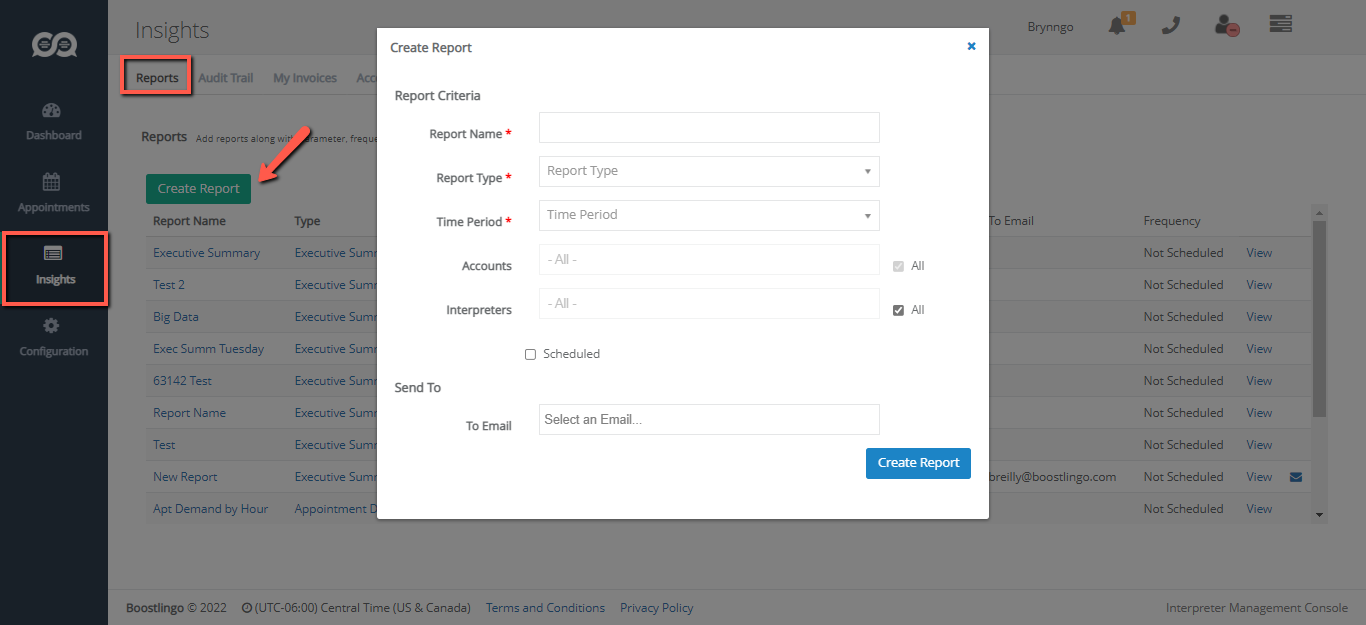The width and height of the screenshot is (1366, 625).
Task: Open the To Email selector
Action: point(709,420)
